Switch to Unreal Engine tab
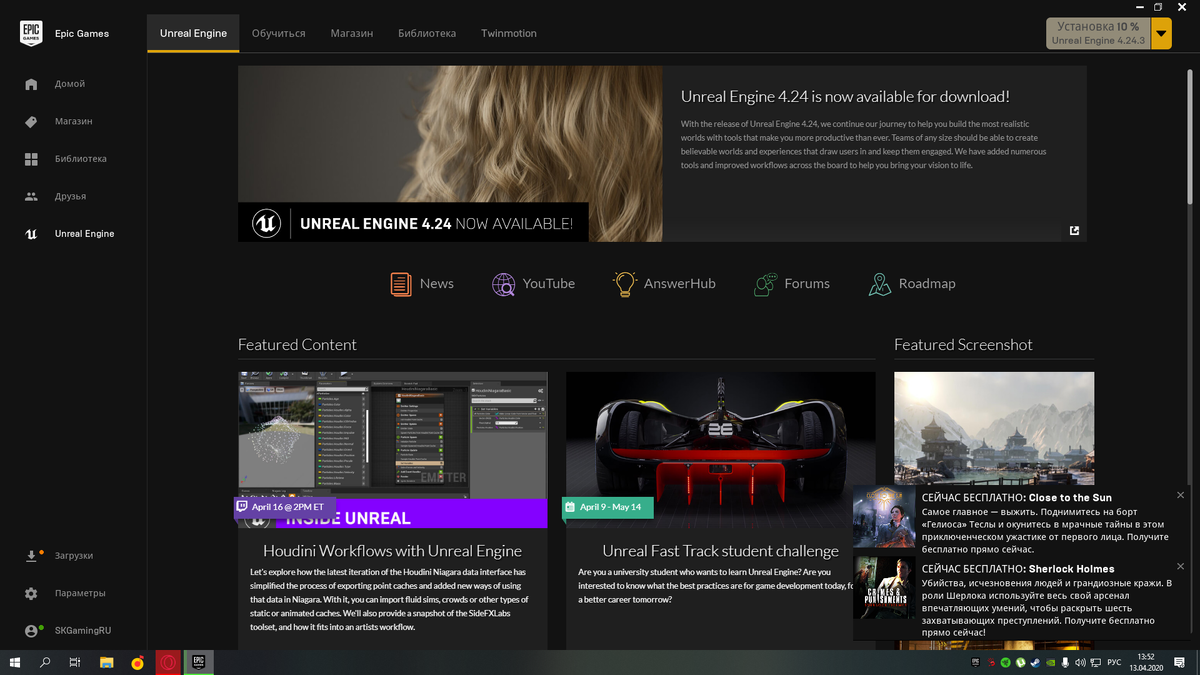 tap(193, 33)
